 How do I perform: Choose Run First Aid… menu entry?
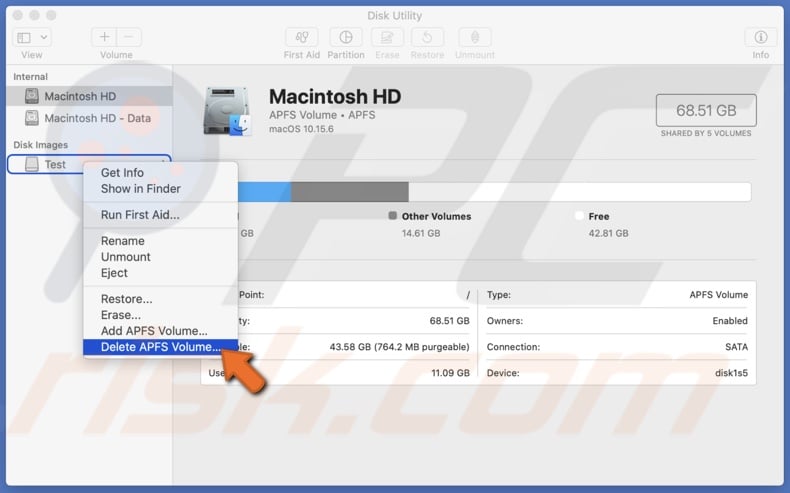(x=160, y=215)
